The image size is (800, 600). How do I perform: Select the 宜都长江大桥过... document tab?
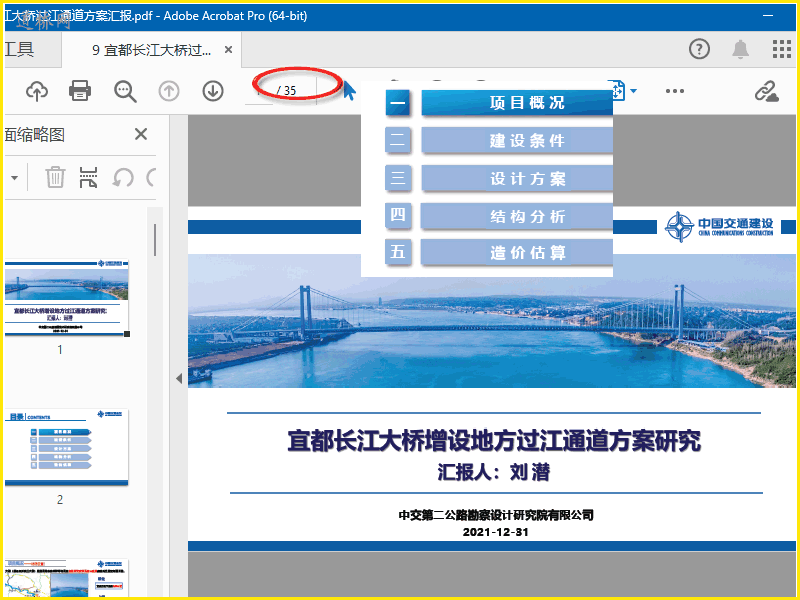[x=151, y=50]
